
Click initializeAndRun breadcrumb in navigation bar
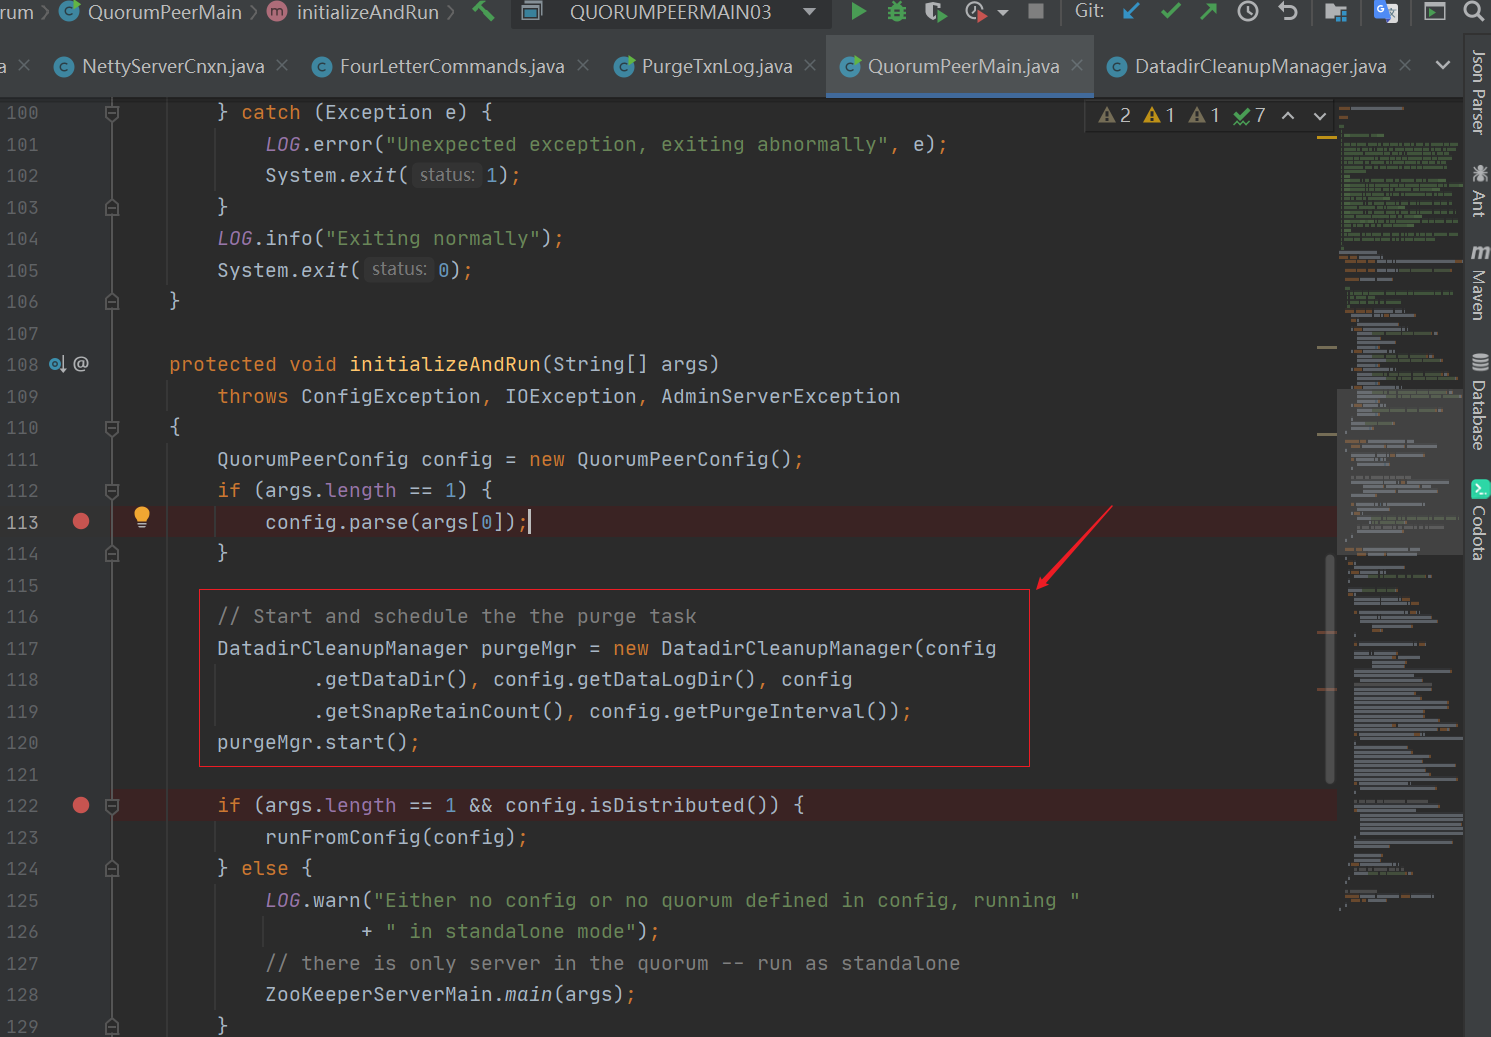pyautogui.click(x=355, y=12)
